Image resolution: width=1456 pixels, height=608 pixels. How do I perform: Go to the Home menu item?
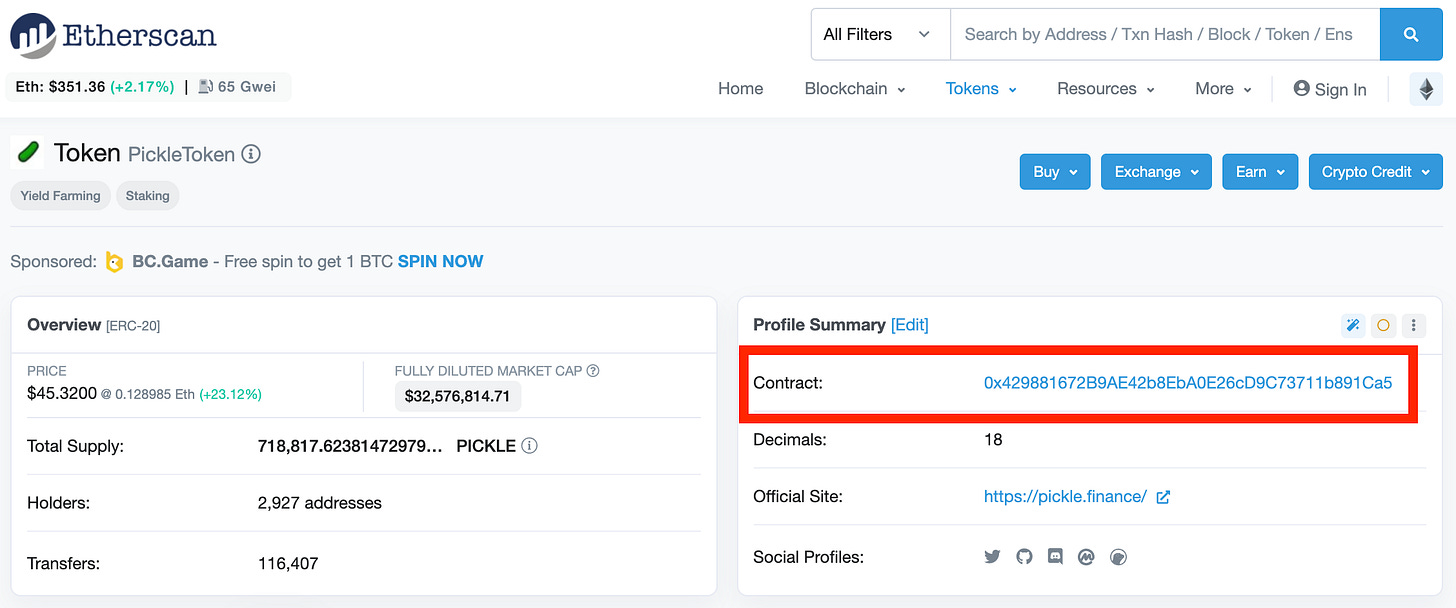tap(741, 89)
